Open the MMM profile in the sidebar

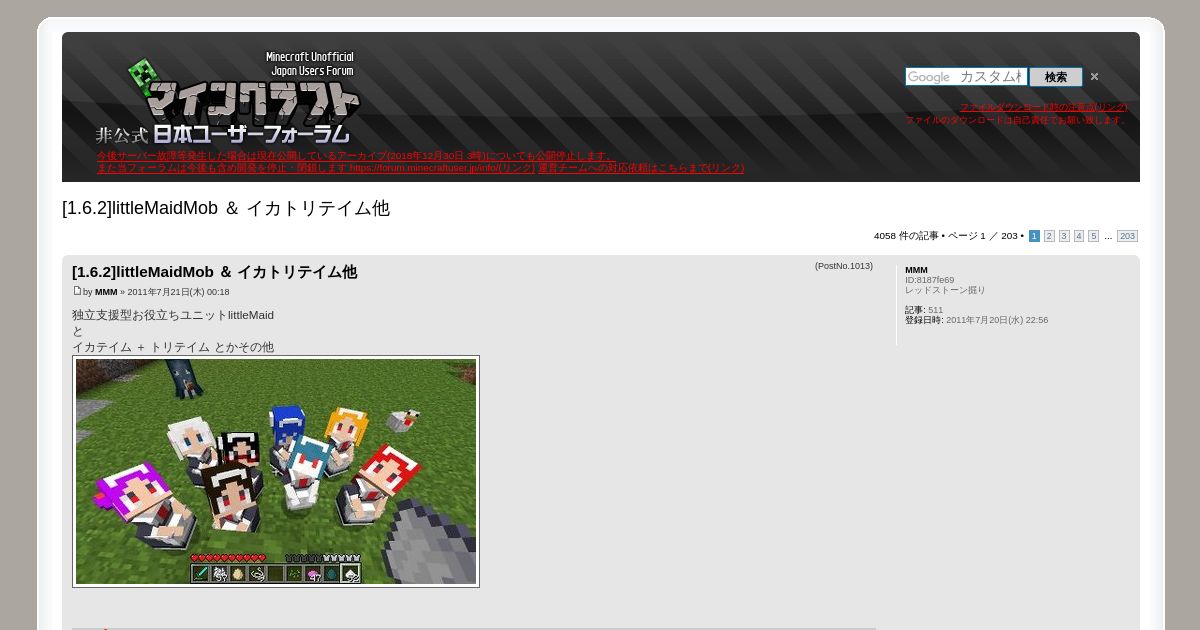(x=916, y=270)
